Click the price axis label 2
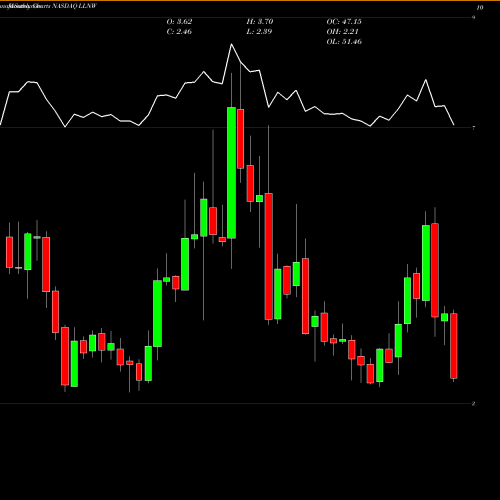 [x=473, y=404]
